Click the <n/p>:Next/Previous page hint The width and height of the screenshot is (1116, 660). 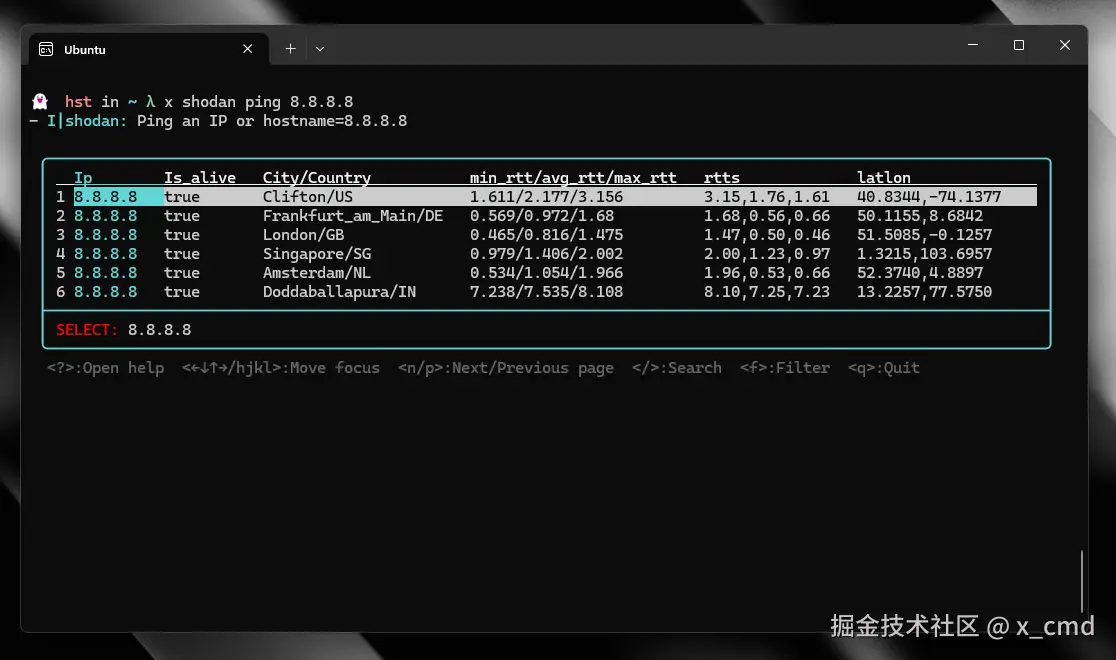(x=505, y=368)
